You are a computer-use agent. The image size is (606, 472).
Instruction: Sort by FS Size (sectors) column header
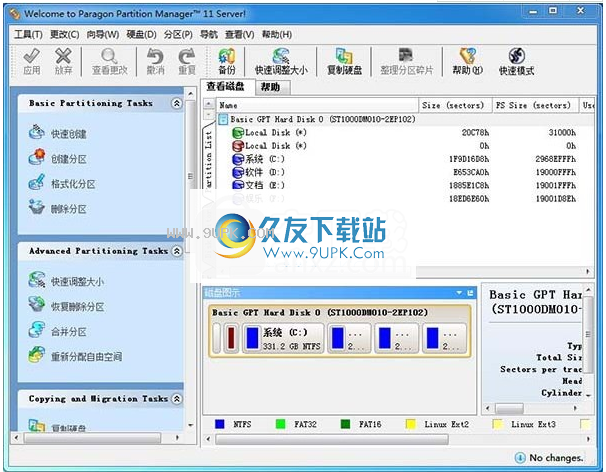pos(533,105)
